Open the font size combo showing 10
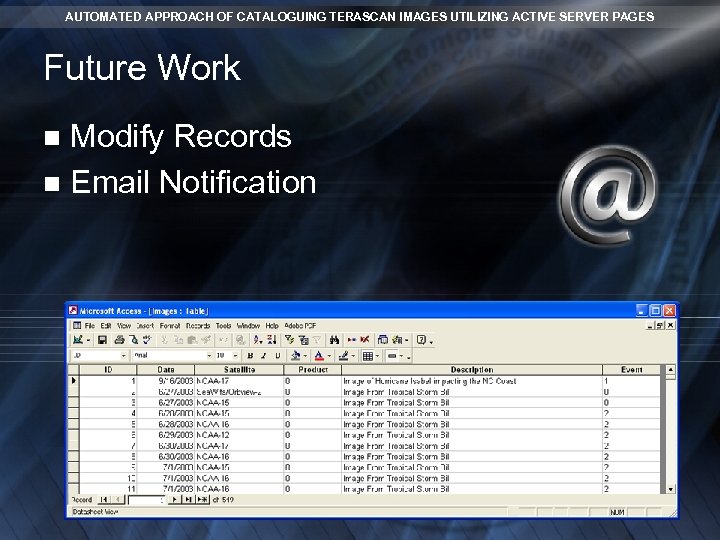 pyautogui.click(x=227, y=356)
